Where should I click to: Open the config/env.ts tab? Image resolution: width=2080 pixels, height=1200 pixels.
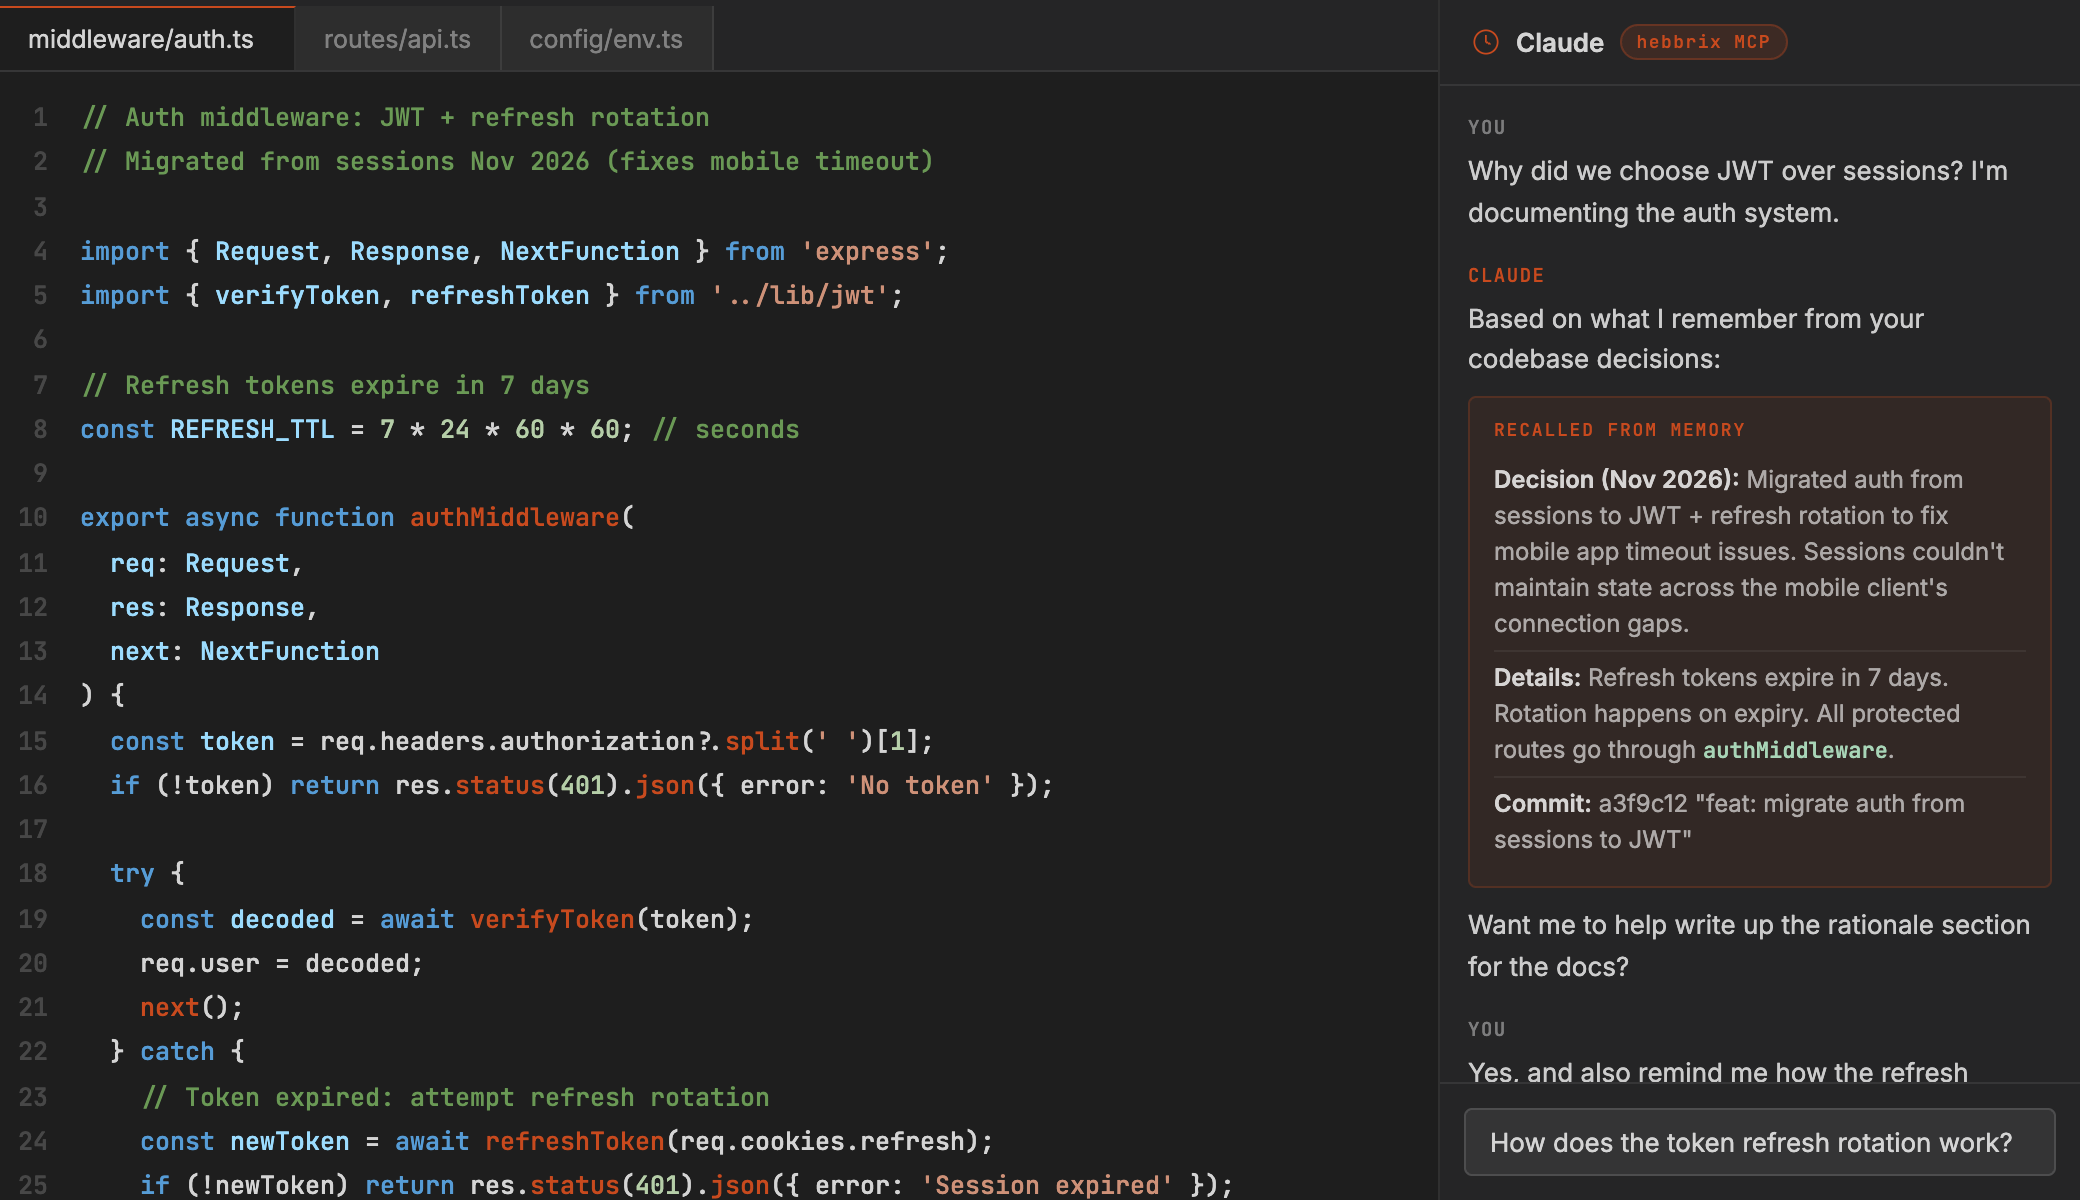coord(606,39)
